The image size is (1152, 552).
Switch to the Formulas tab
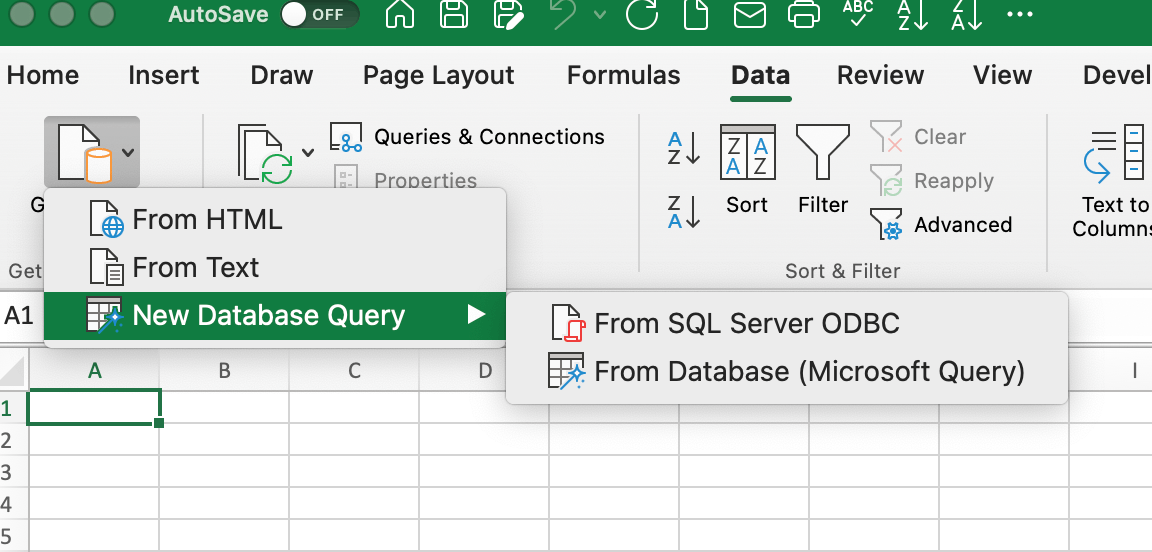623,75
